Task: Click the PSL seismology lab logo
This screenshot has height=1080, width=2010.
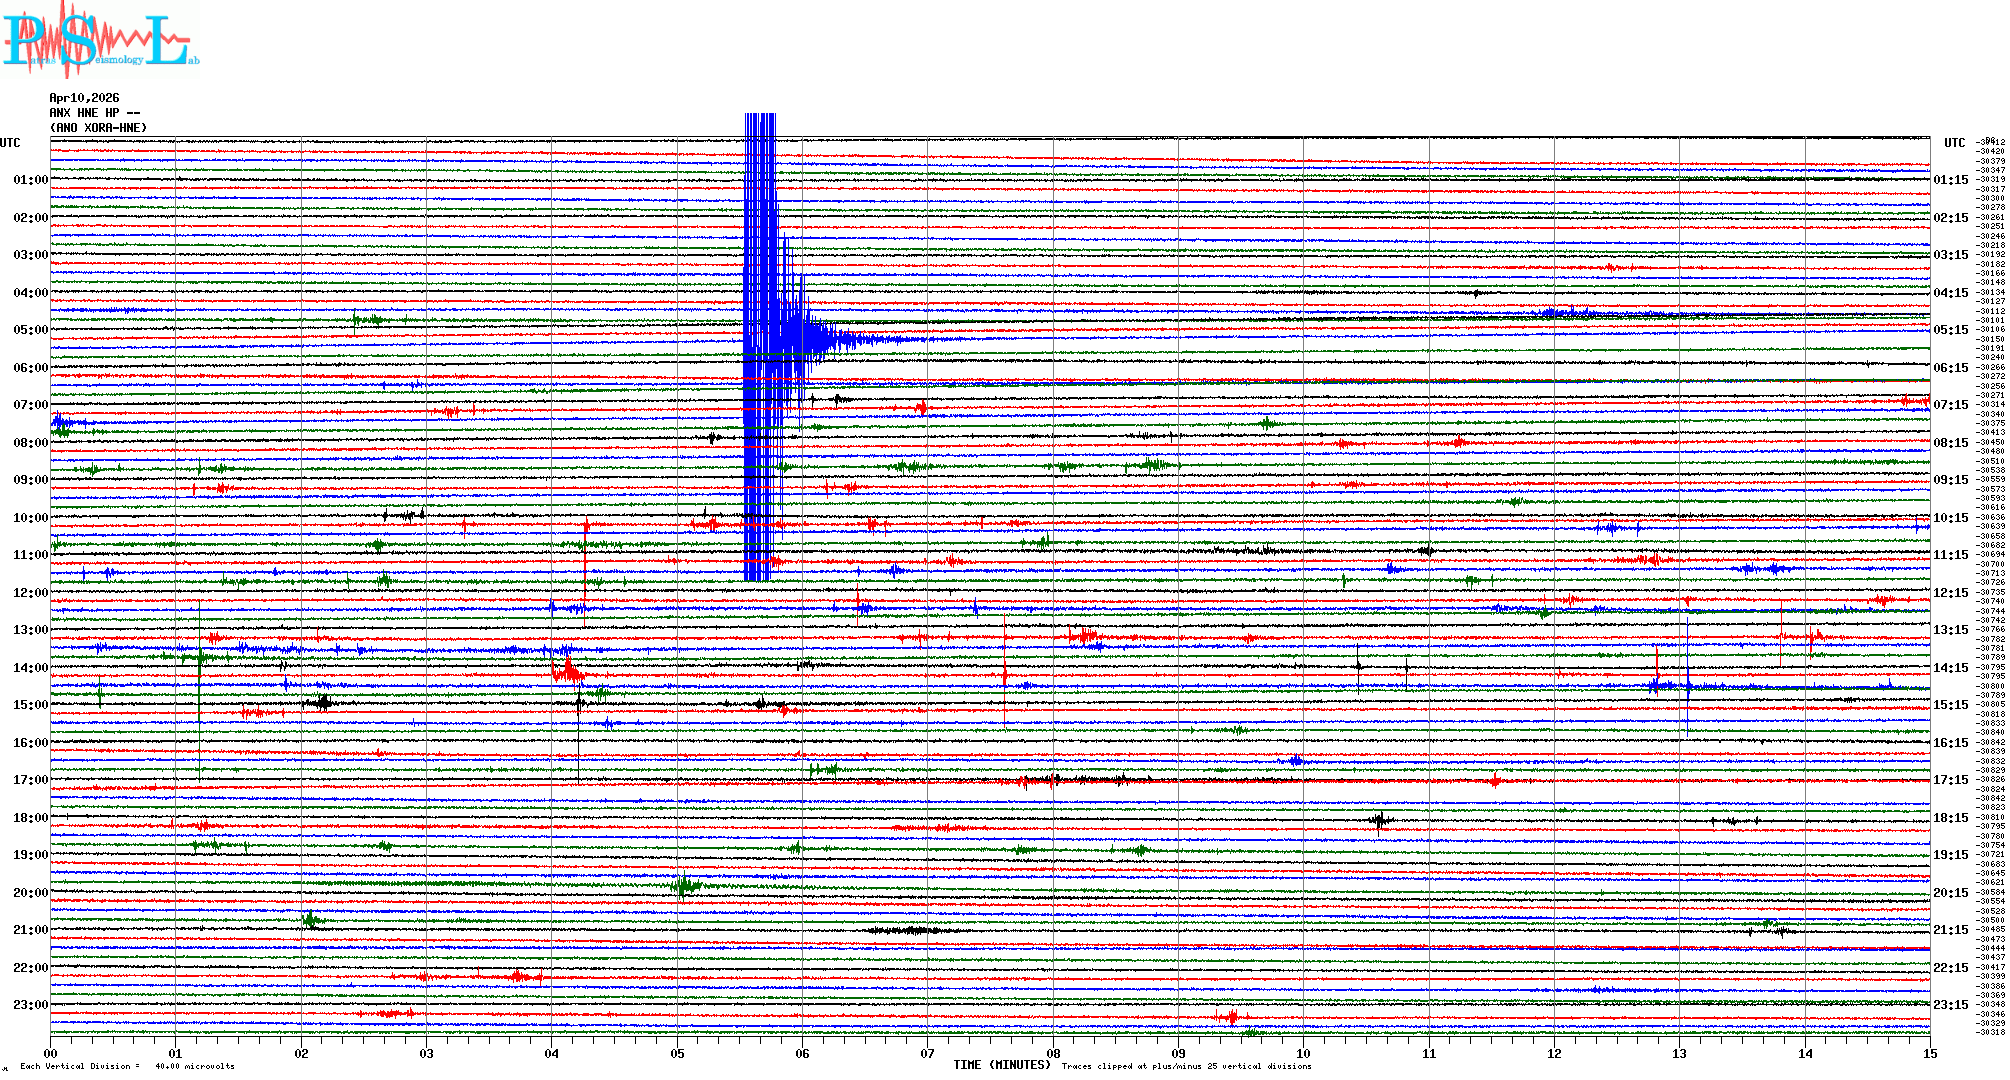Action: (x=100, y=40)
